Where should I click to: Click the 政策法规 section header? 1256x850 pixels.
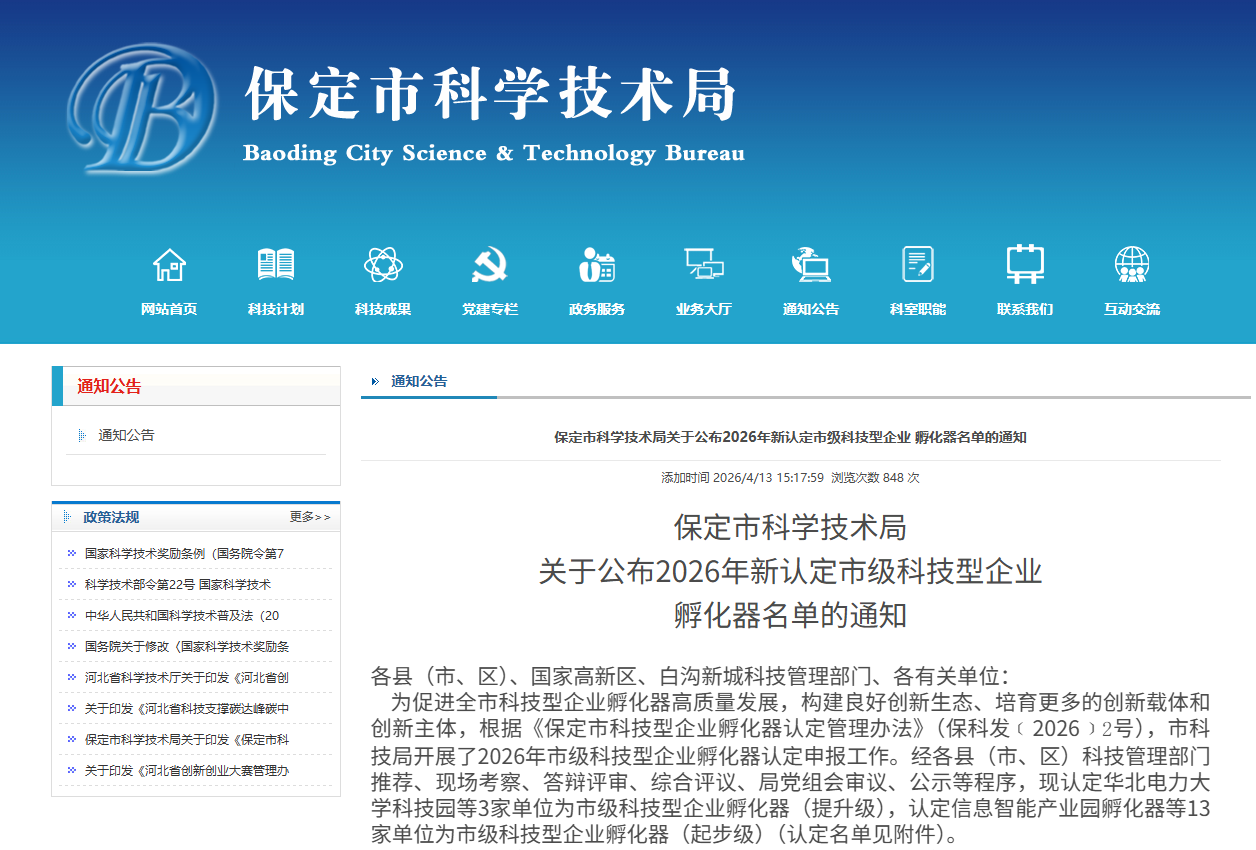click(x=111, y=517)
